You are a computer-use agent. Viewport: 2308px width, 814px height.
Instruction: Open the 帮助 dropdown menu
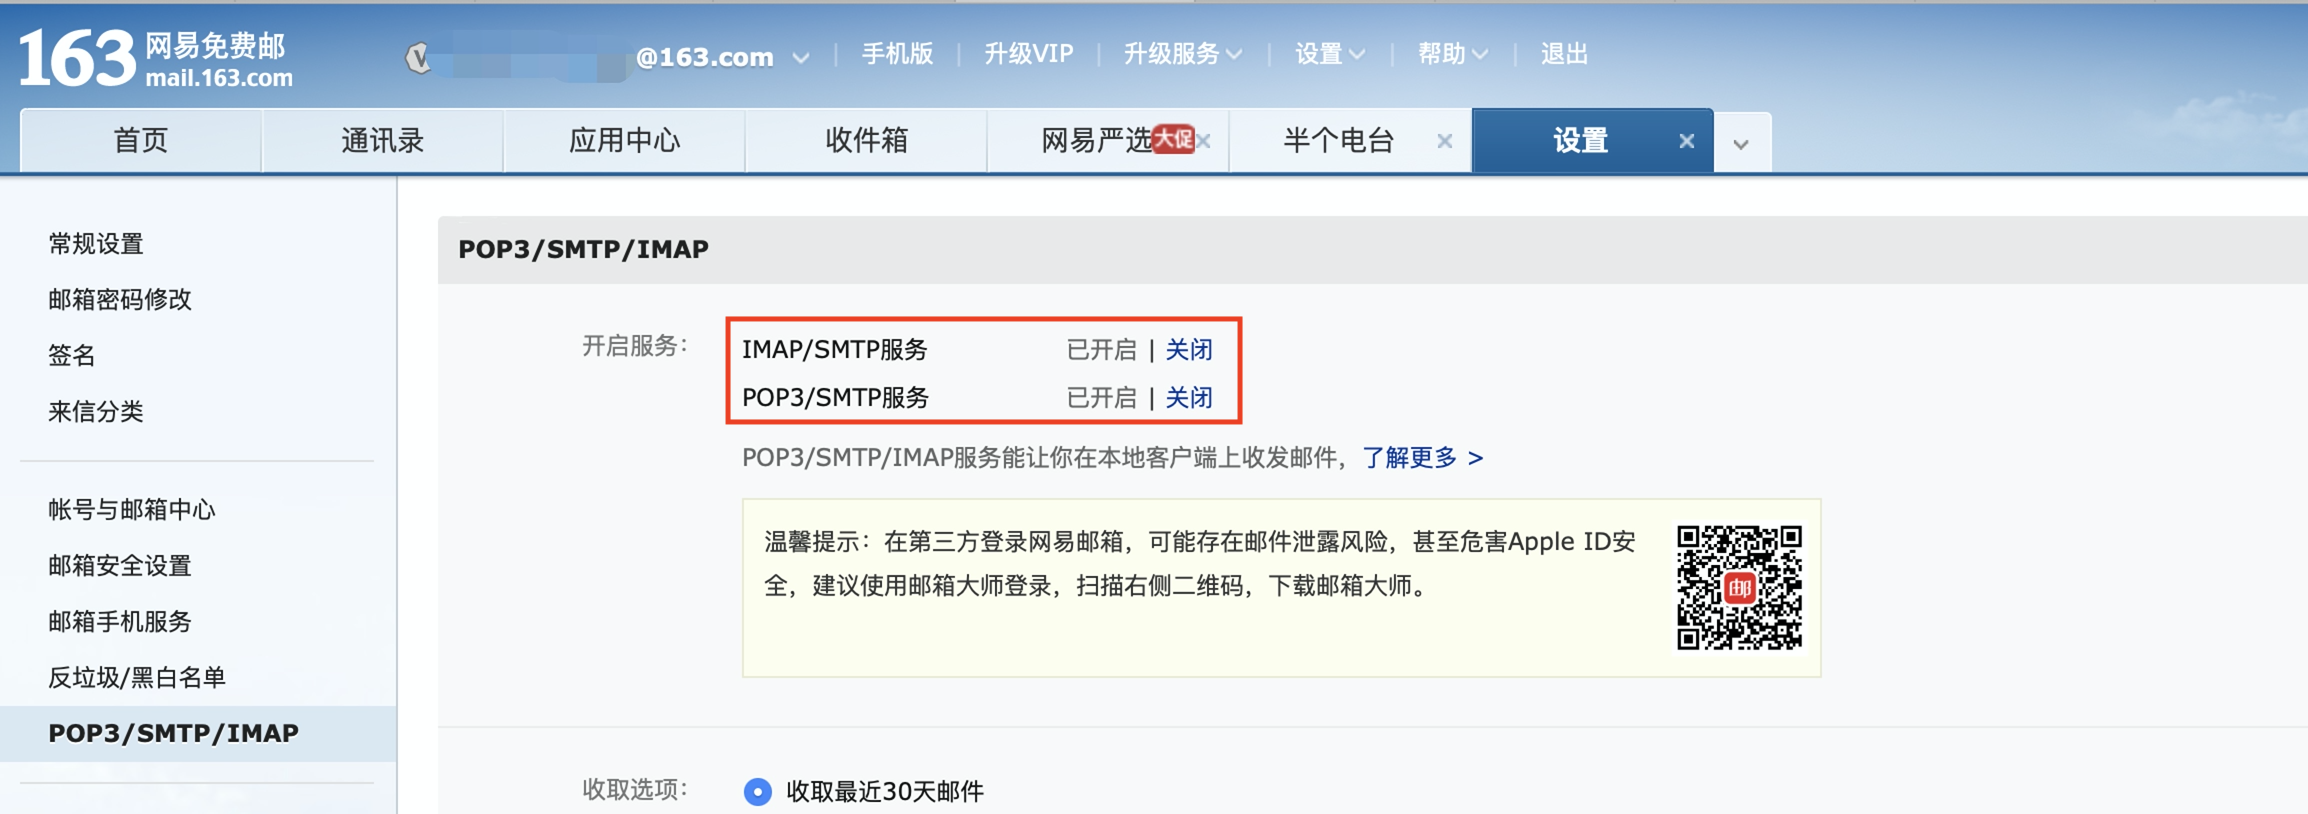coord(1452,54)
